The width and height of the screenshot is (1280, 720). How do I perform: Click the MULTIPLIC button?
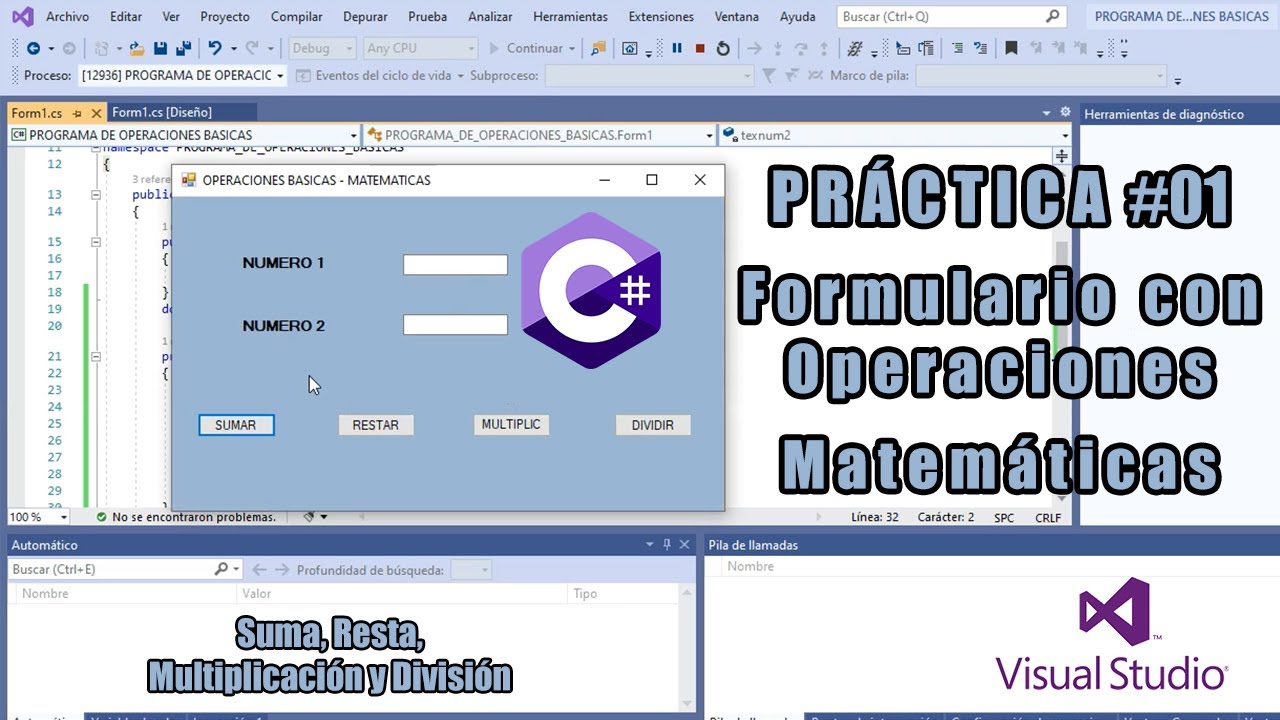pyautogui.click(x=511, y=424)
